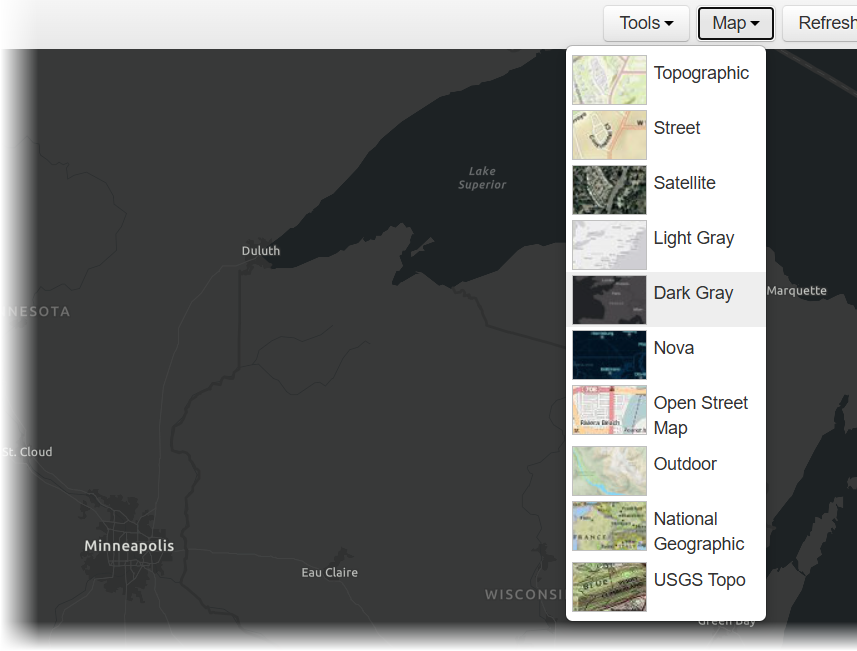This screenshot has width=857, height=651.
Task: Click the Lake Superior label on map
Action: pos(482,178)
